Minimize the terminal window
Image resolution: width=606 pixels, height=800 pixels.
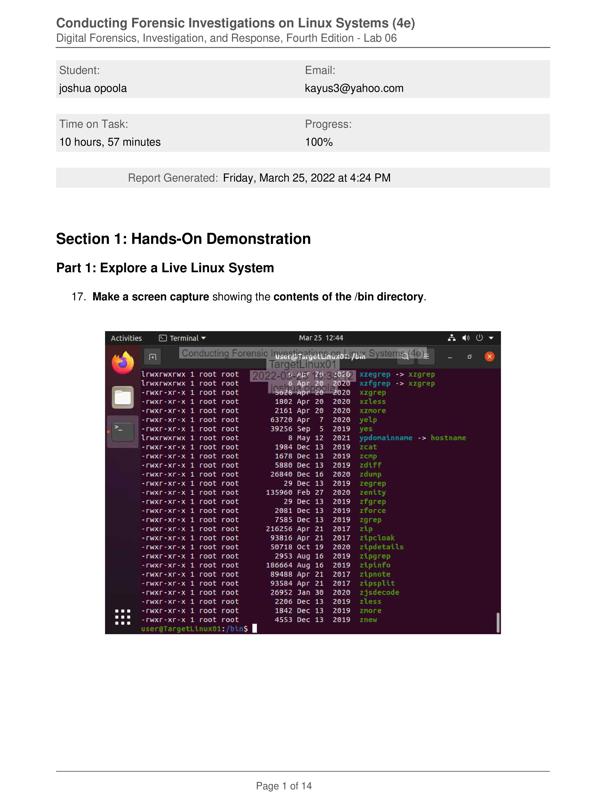(x=450, y=357)
